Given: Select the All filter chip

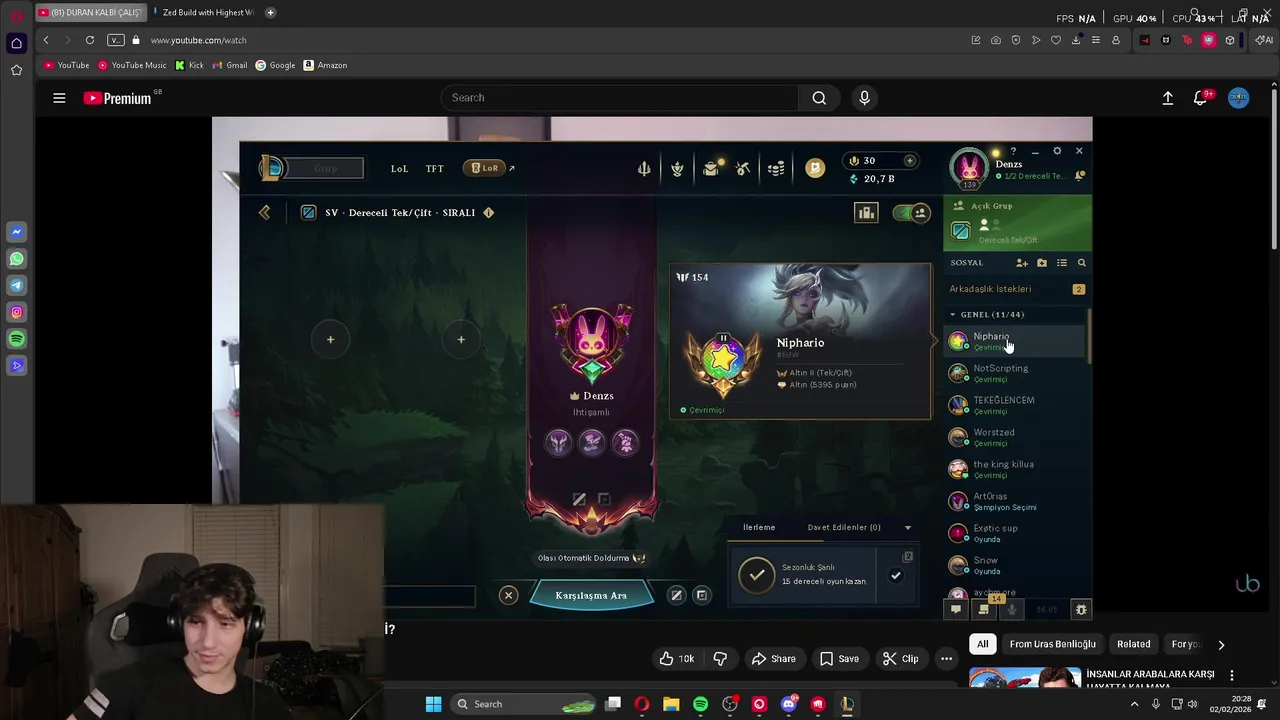Looking at the screenshot, I should (x=983, y=644).
